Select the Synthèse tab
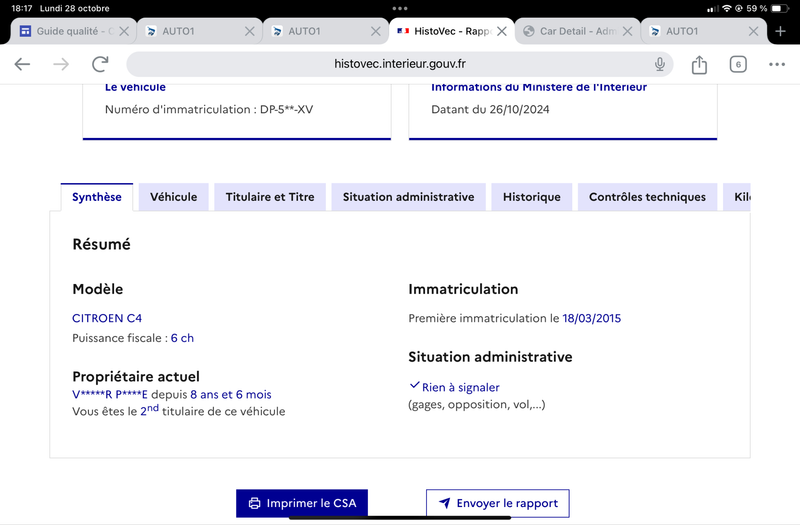The image size is (800, 525). (96, 197)
